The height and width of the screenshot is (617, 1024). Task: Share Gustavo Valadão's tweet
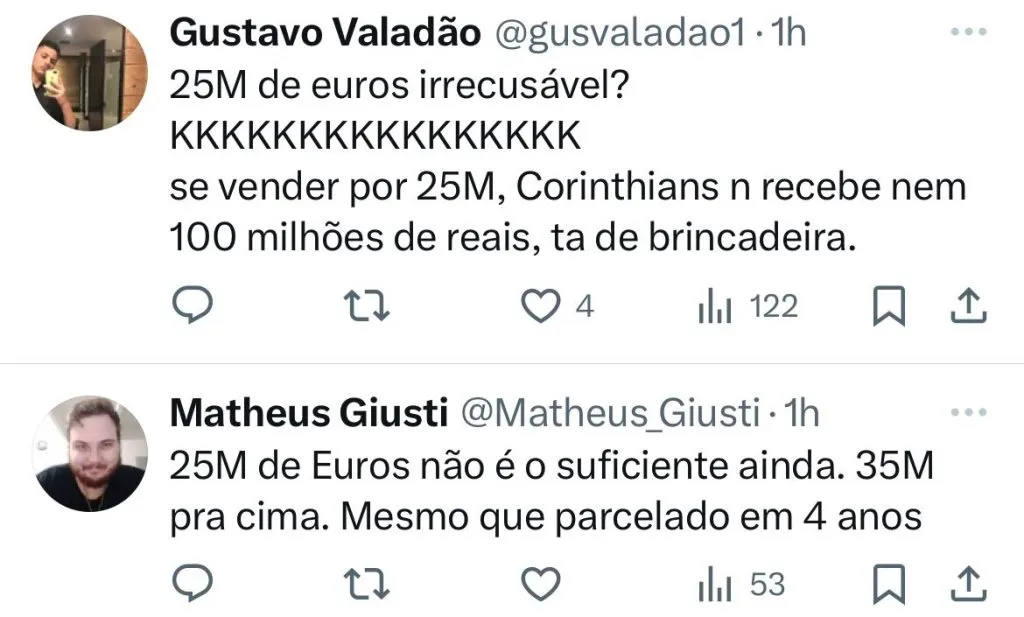pyautogui.click(x=967, y=308)
